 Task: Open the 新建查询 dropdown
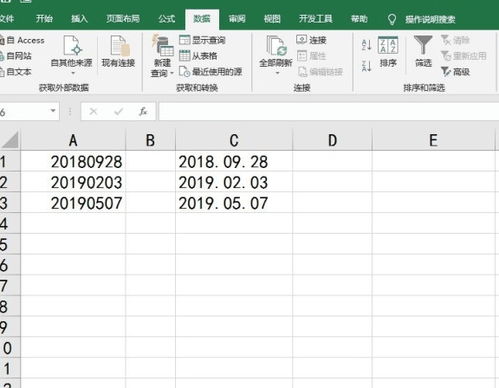[162, 56]
